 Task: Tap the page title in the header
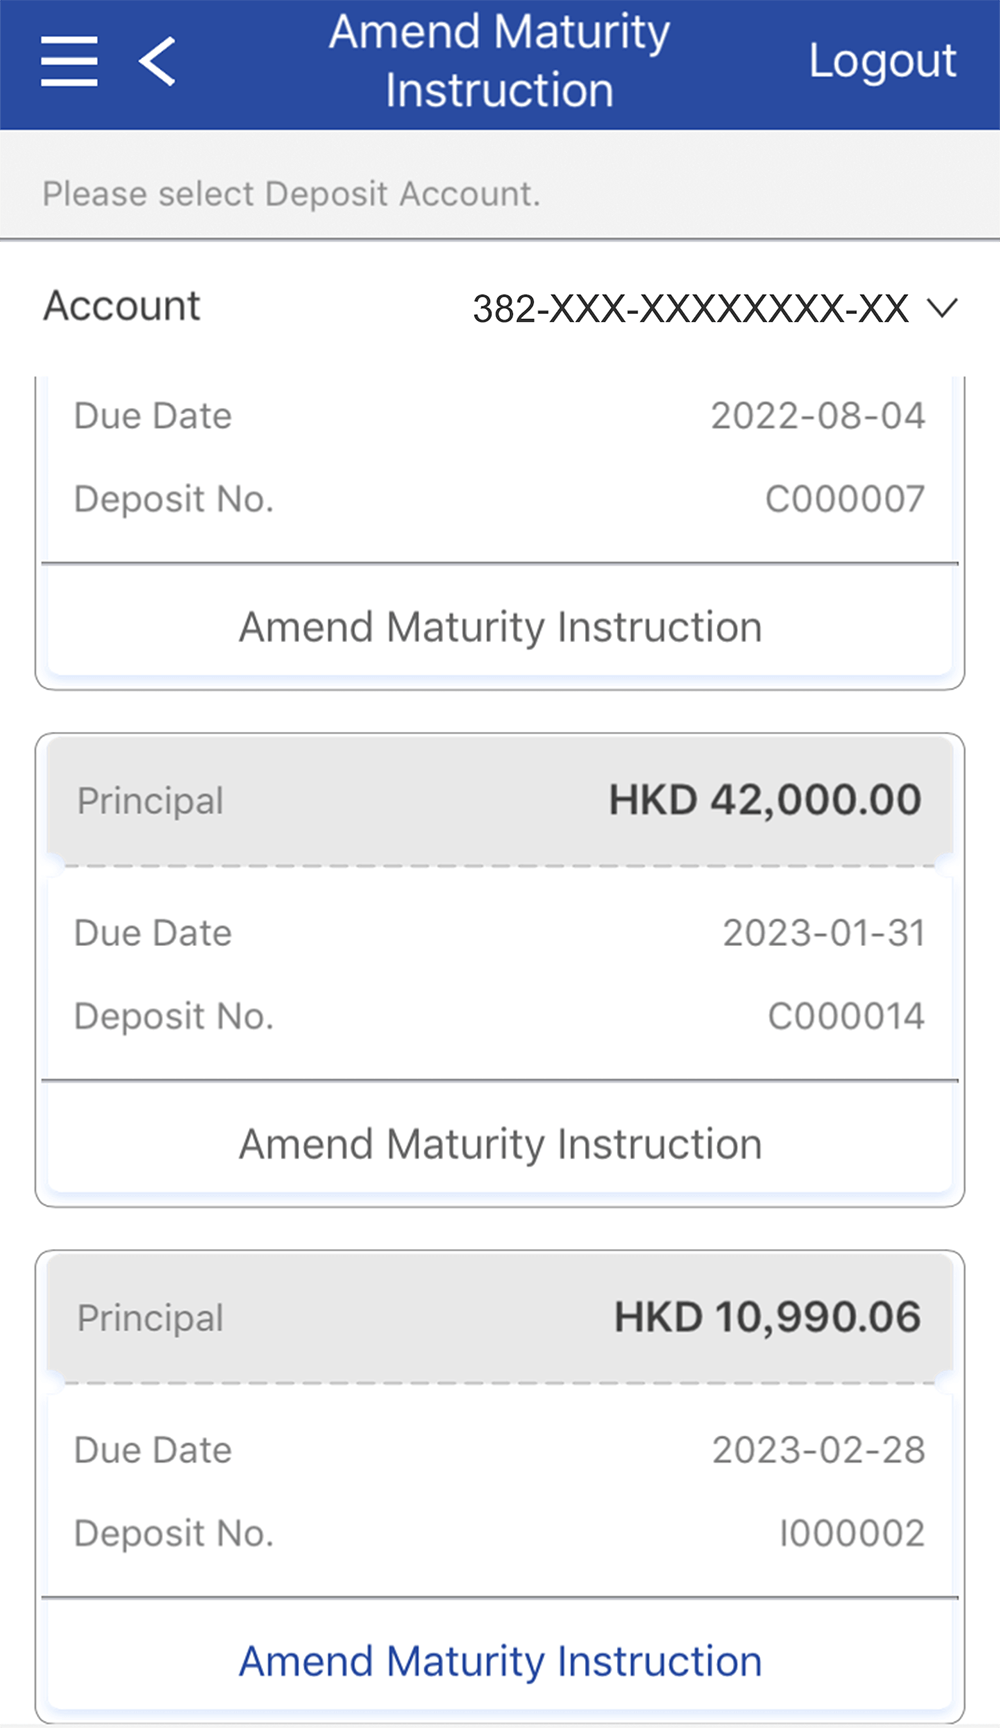499,61
